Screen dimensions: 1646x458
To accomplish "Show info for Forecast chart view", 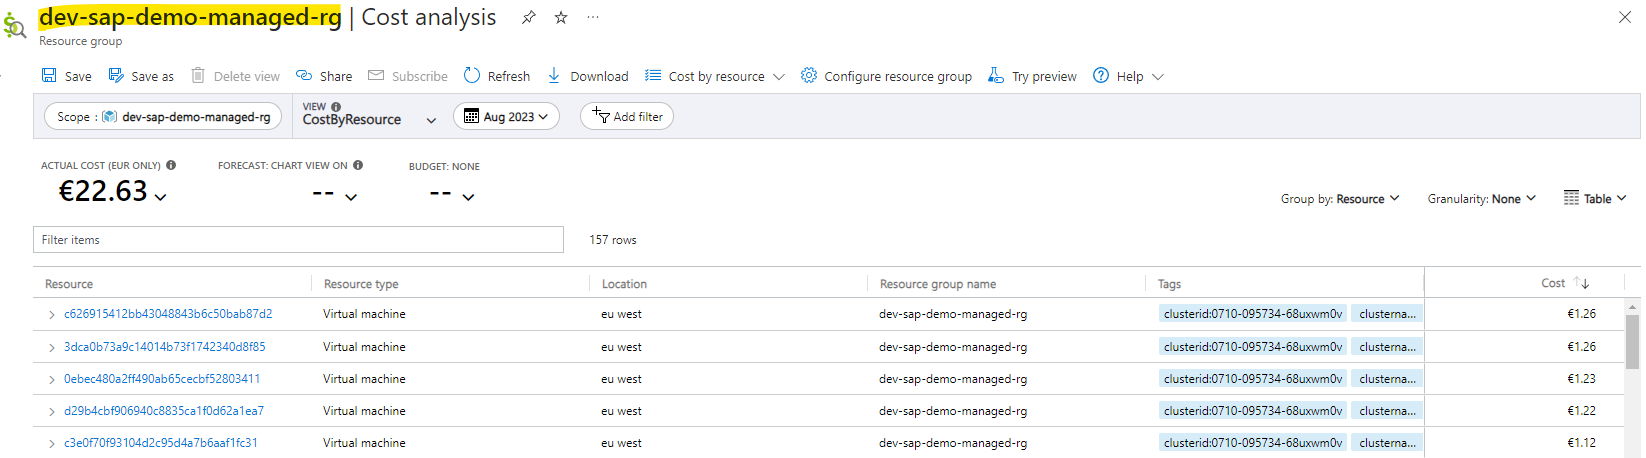I will coord(358,165).
